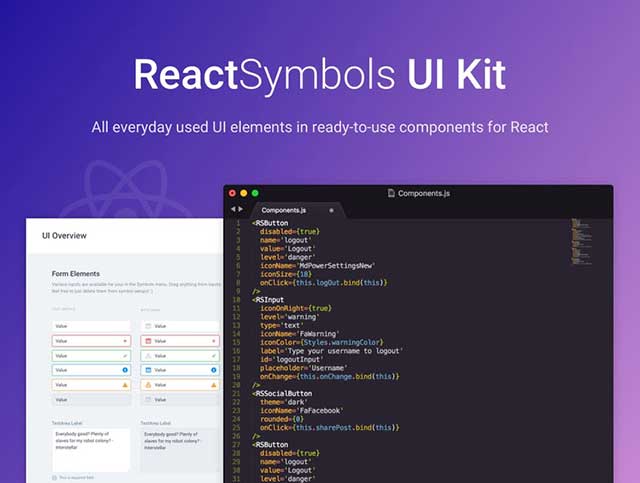Maximize the editor with the green button
The height and width of the screenshot is (483, 640).
tap(255, 193)
